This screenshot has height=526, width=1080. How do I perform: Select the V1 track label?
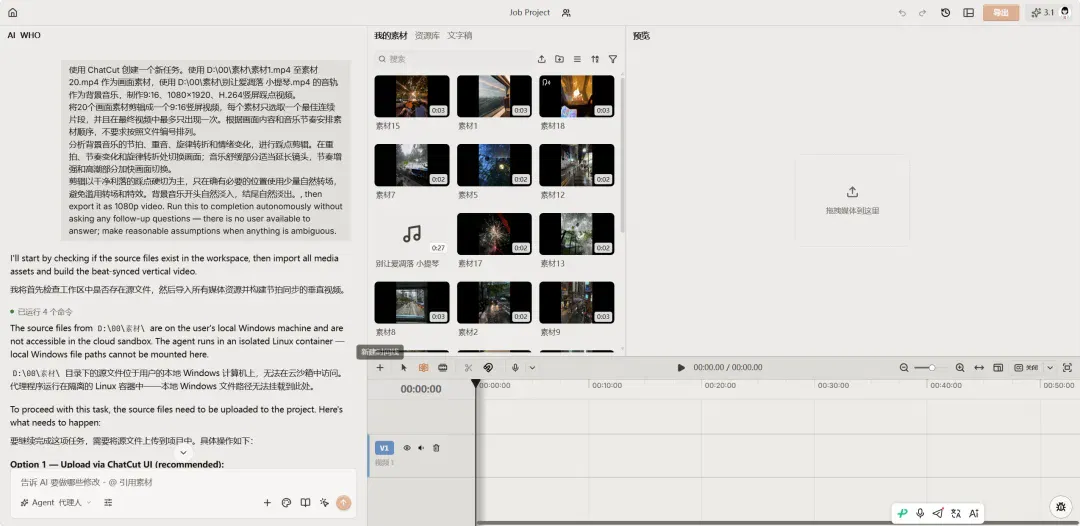[384, 448]
